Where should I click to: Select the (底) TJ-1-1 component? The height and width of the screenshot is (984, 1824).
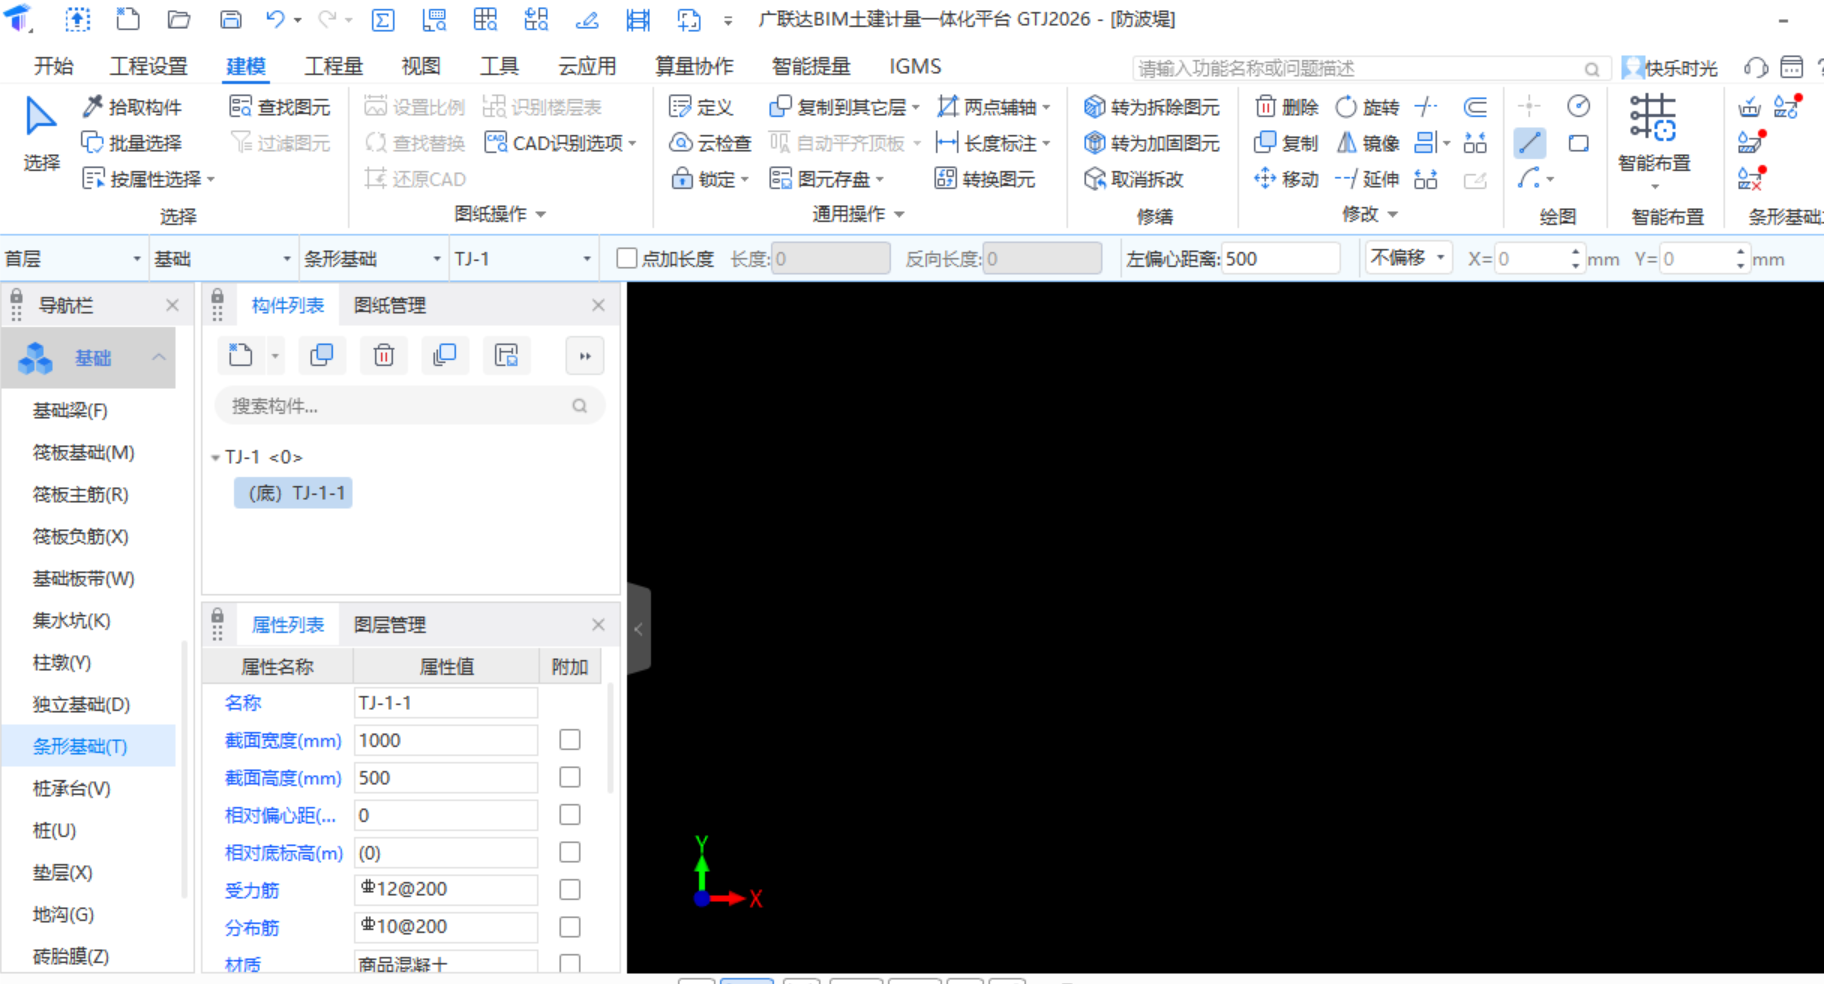click(294, 493)
